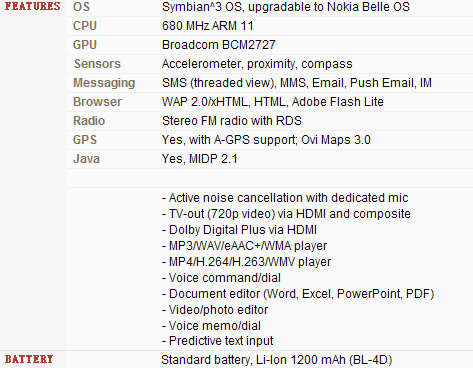Click the BATTERY section heading
The height and width of the screenshot is (368, 473).
[29, 359]
